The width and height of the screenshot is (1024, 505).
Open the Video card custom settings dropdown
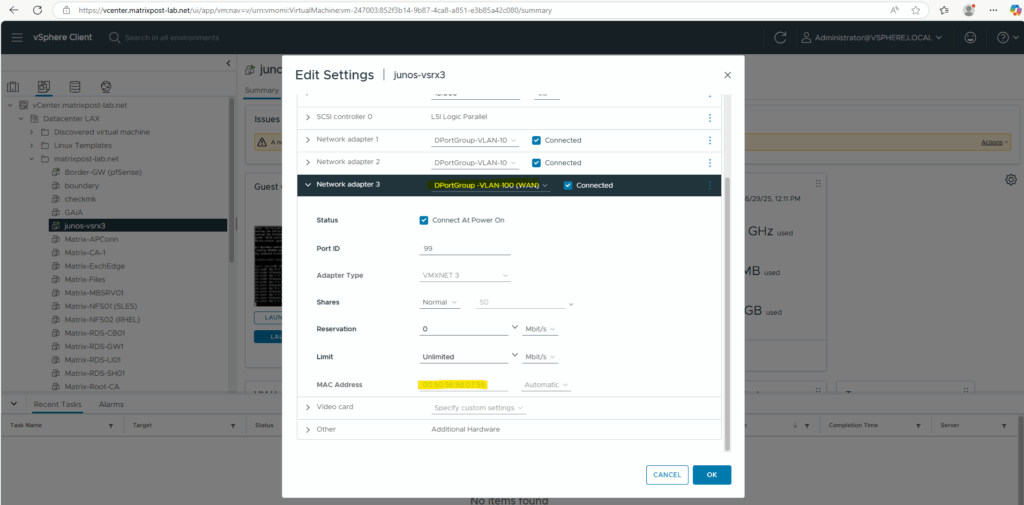click(479, 408)
